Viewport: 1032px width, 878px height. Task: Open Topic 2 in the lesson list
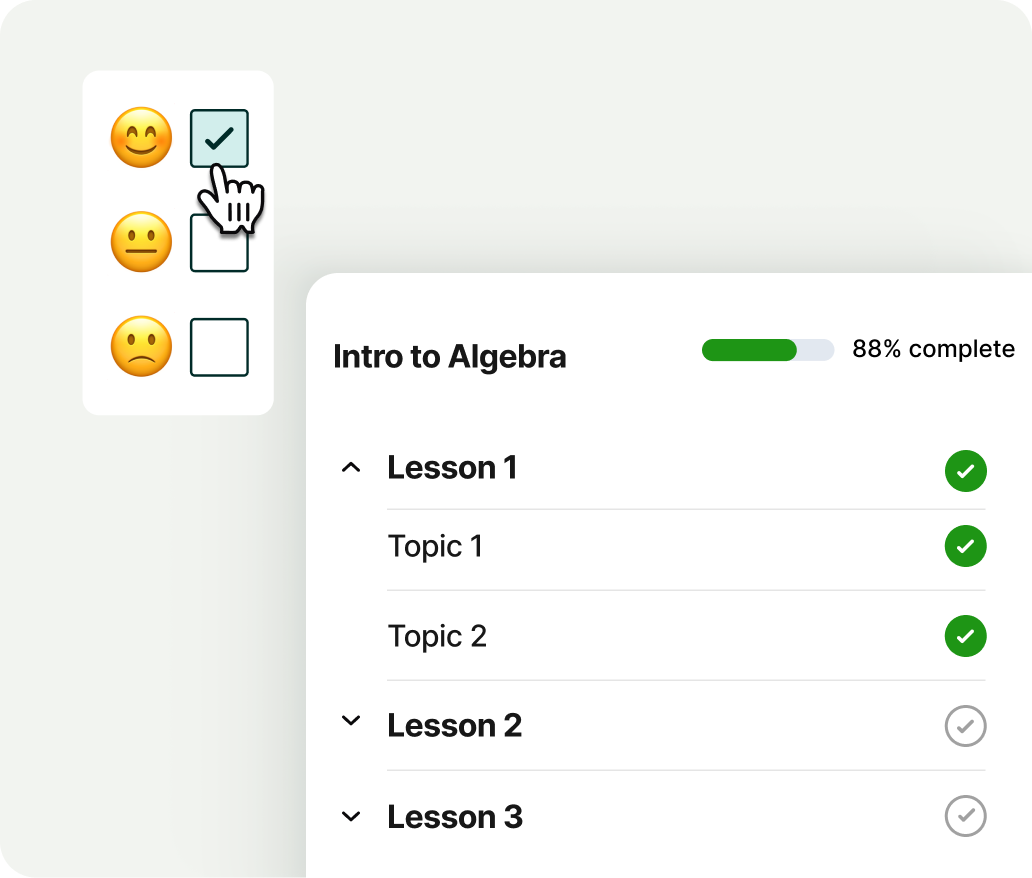click(437, 636)
